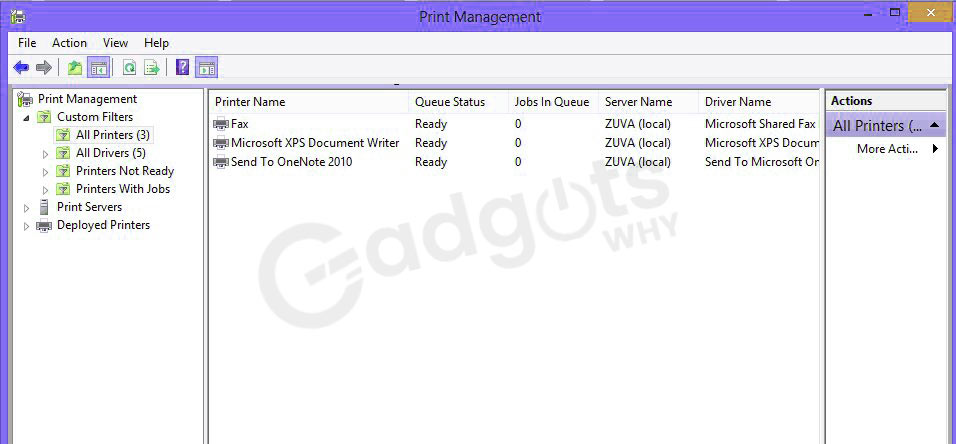Sort by Queue Status column header
956x444 pixels.
pos(458,102)
